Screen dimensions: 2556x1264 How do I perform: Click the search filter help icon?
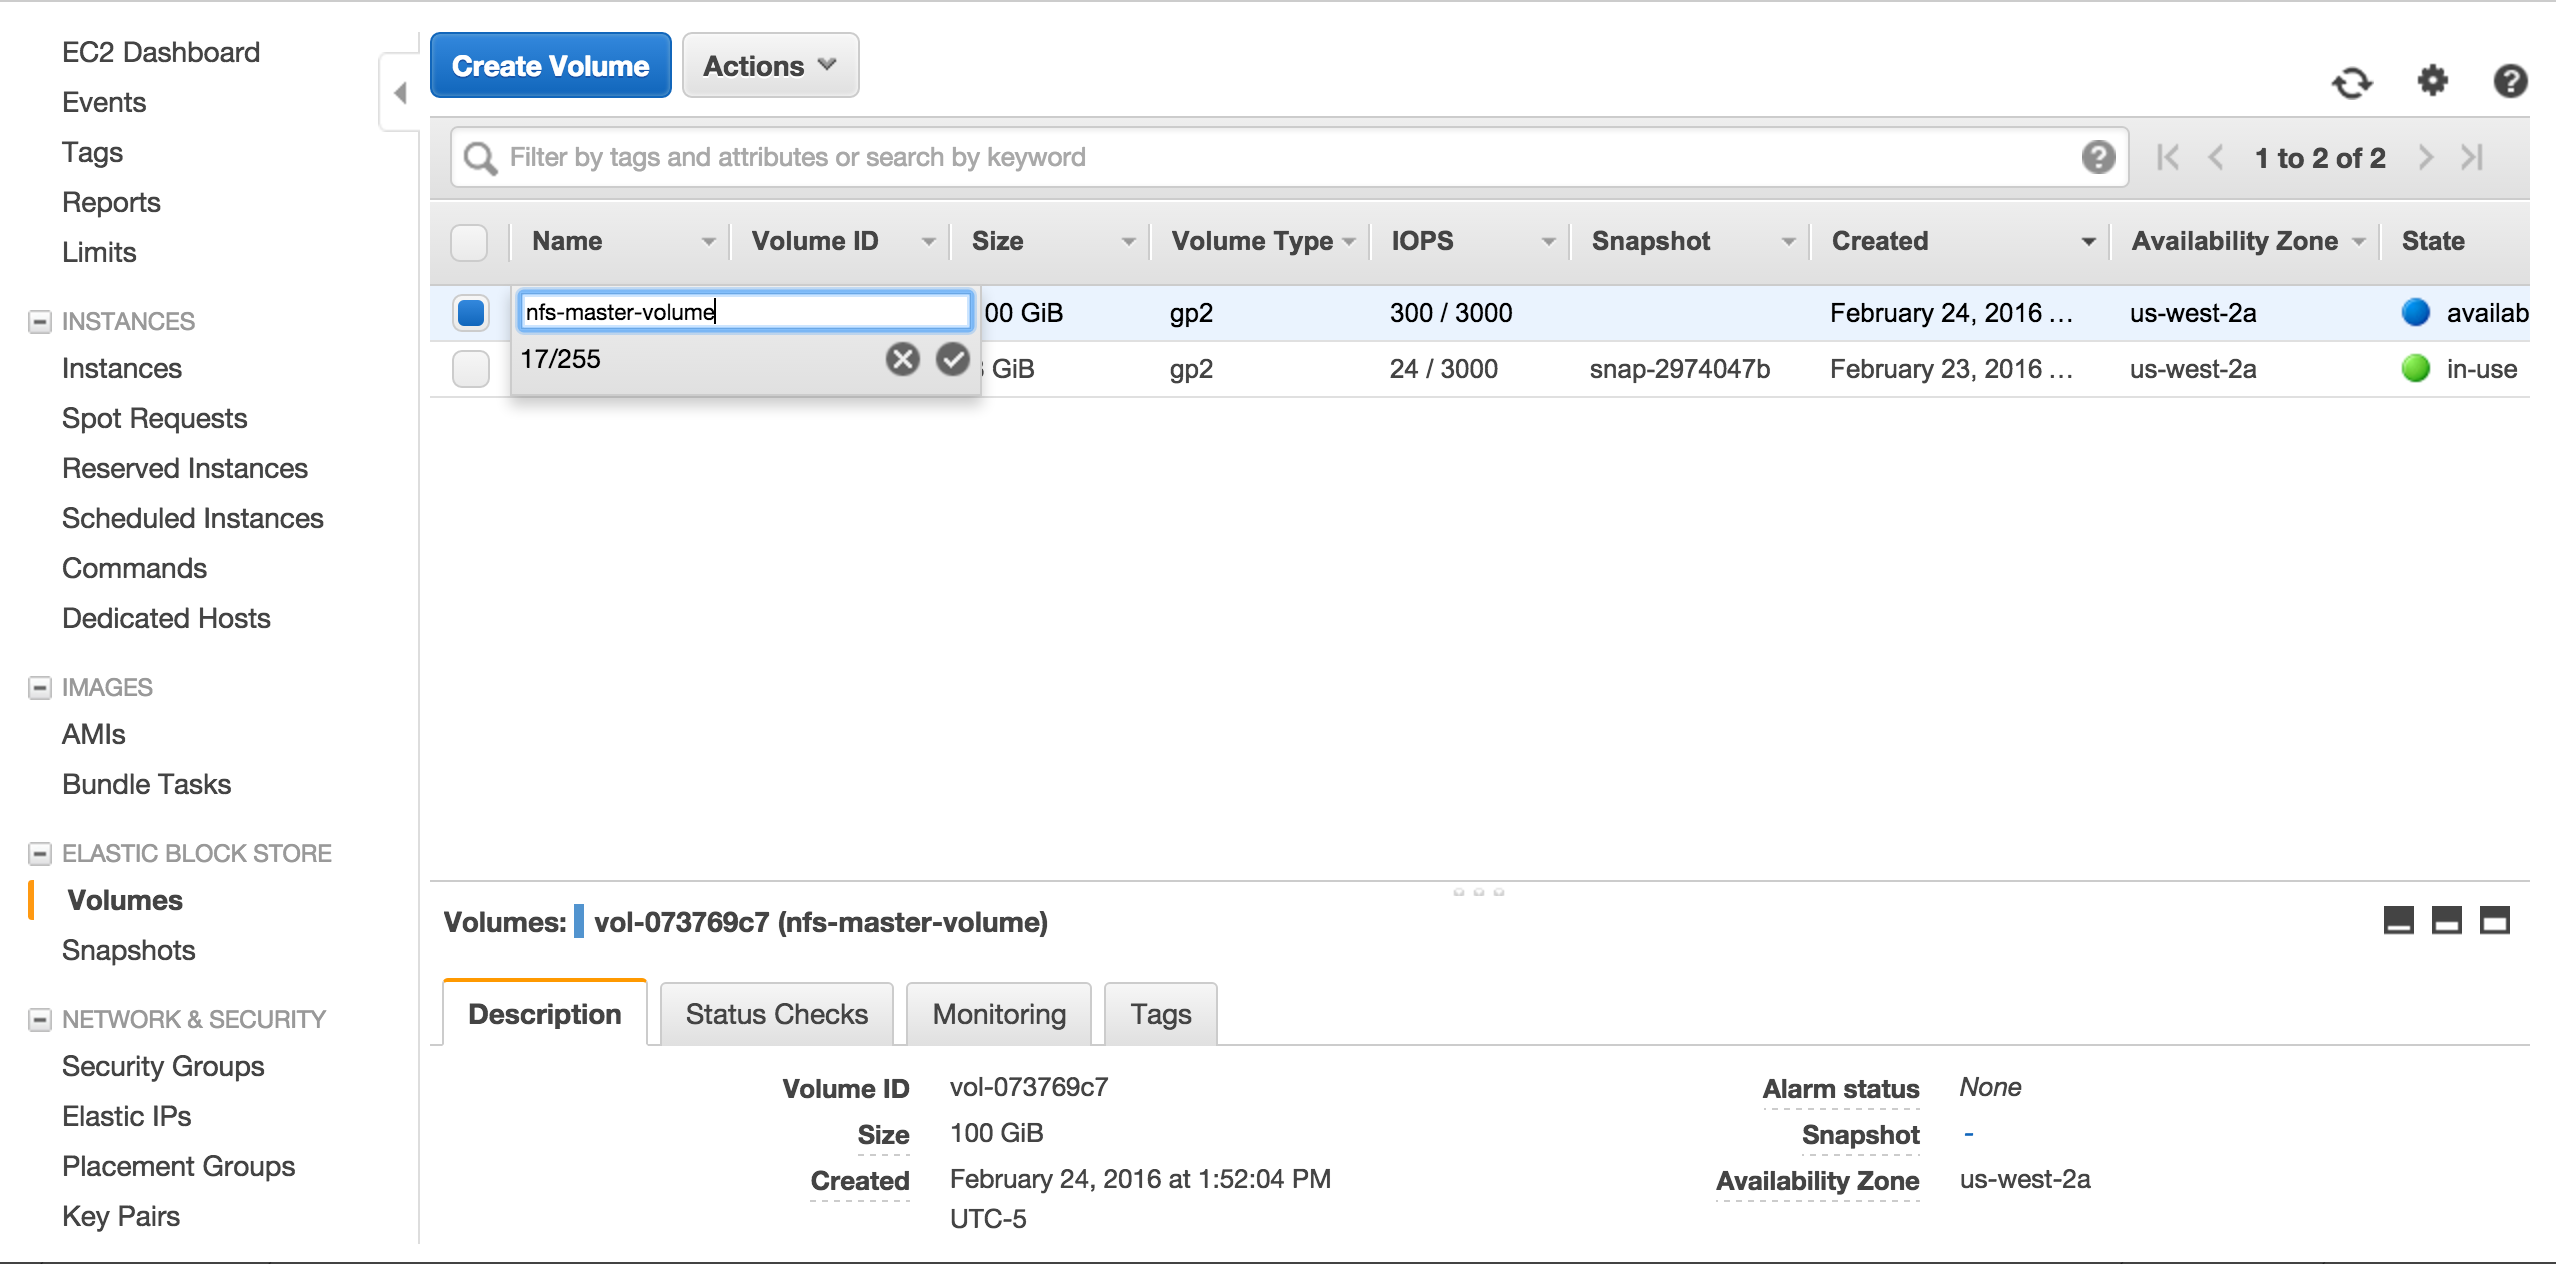point(2098,157)
